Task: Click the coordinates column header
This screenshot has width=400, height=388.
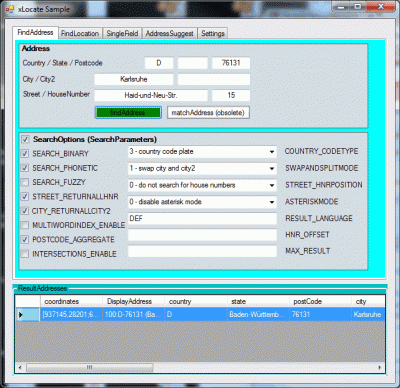Action: pyautogui.click(x=71, y=301)
